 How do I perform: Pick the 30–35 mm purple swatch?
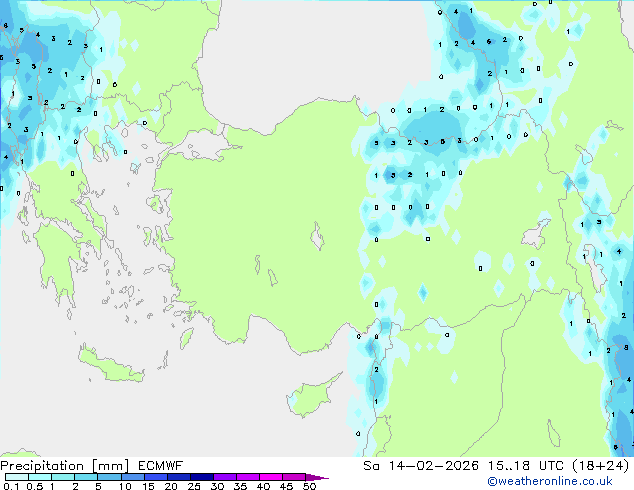[x=225, y=477]
